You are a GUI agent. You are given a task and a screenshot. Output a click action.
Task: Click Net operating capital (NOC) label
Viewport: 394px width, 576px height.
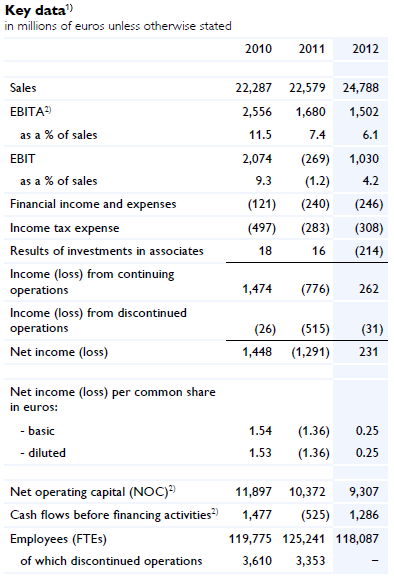click(x=93, y=492)
